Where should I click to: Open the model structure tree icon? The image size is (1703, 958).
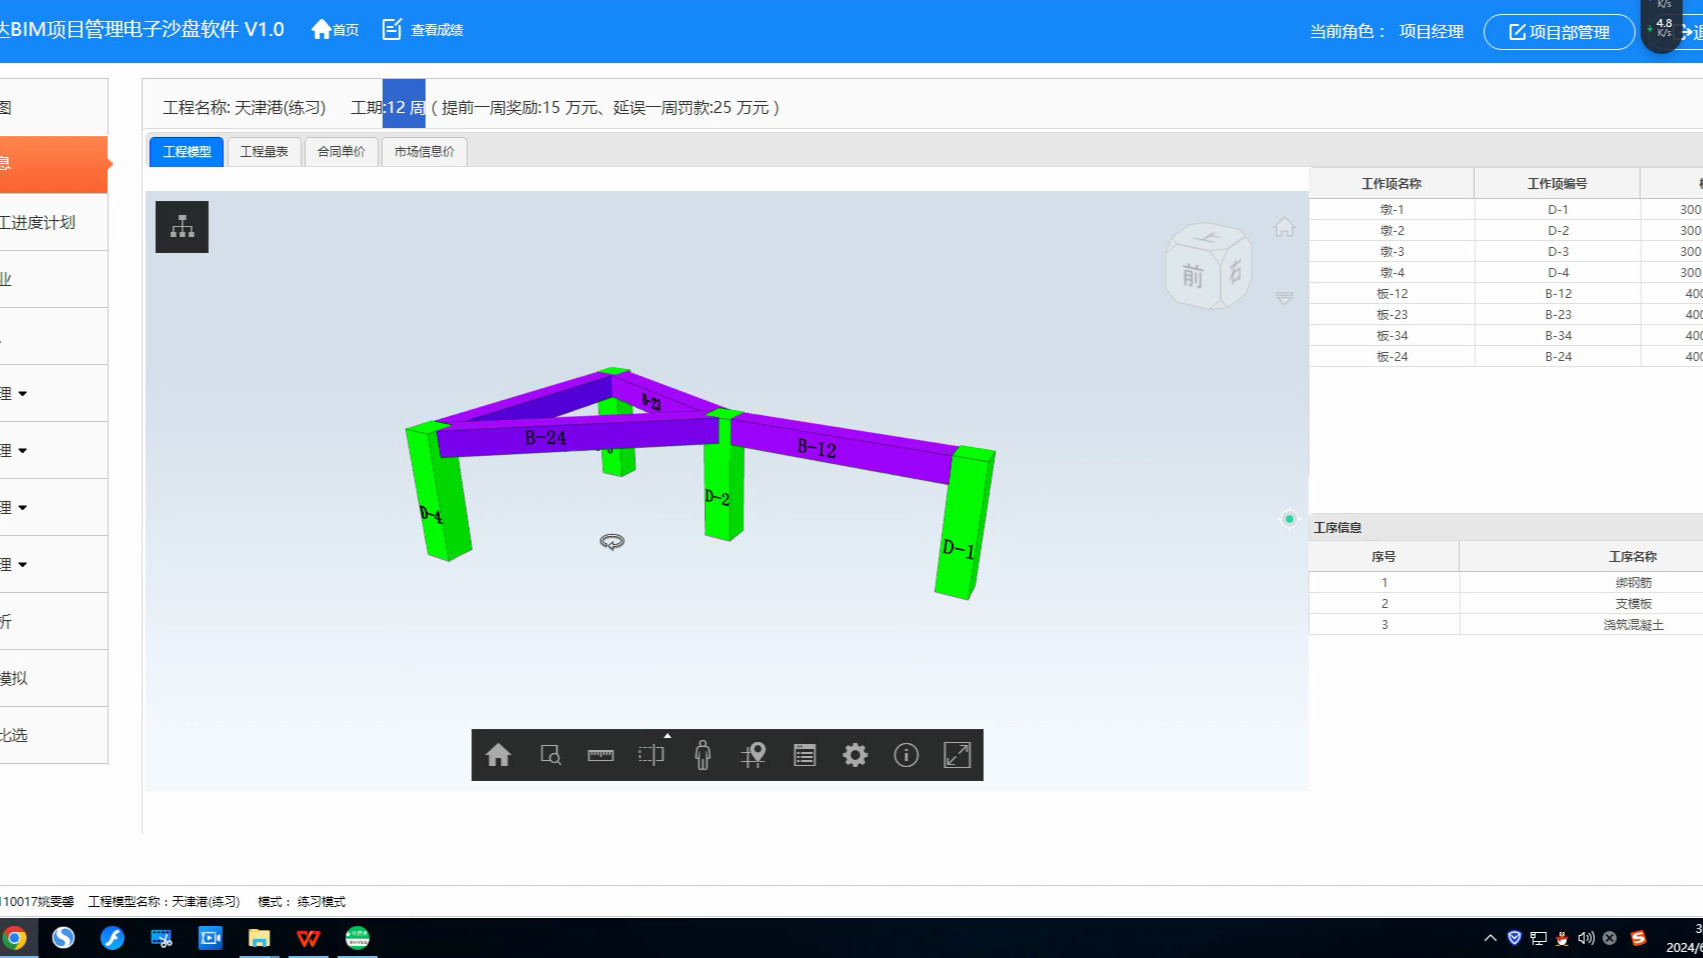tap(182, 226)
